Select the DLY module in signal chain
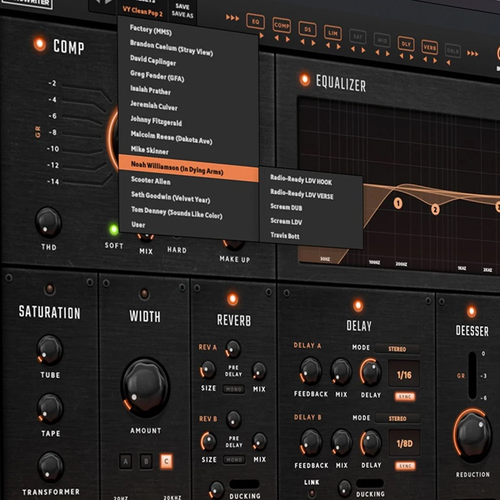This screenshot has height=500, width=500. point(406,44)
